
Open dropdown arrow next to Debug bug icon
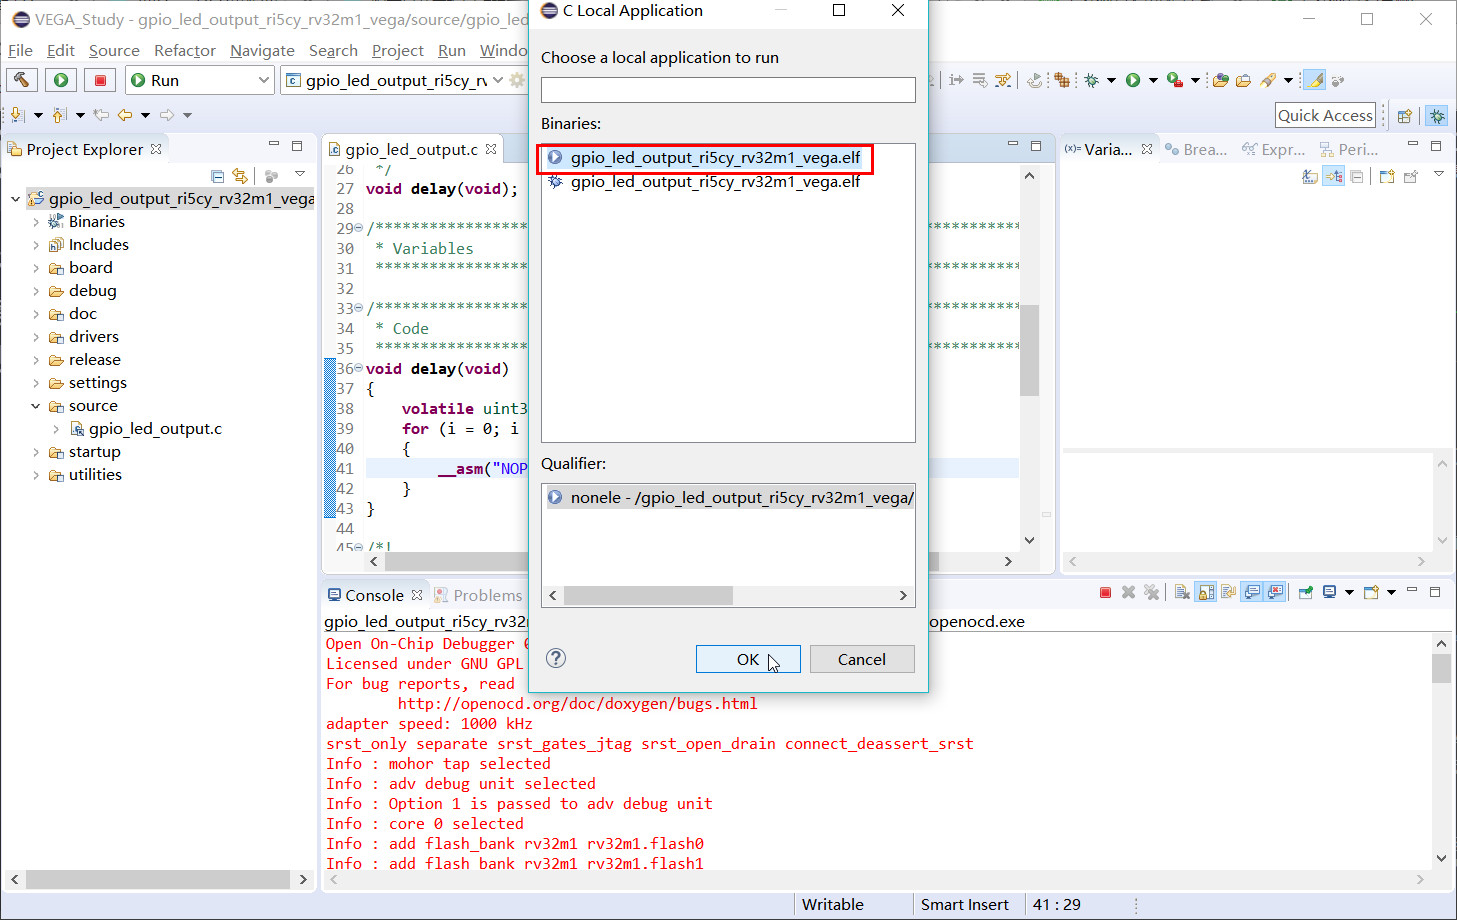(x=1111, y=80)
